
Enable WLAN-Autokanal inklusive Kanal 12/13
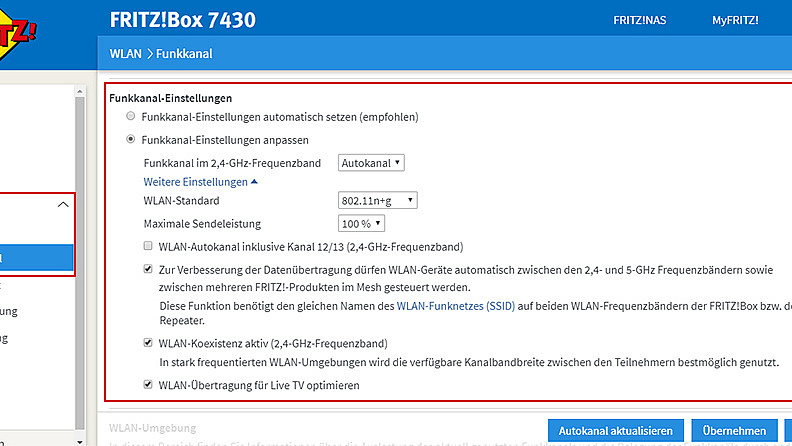(148, 246)
